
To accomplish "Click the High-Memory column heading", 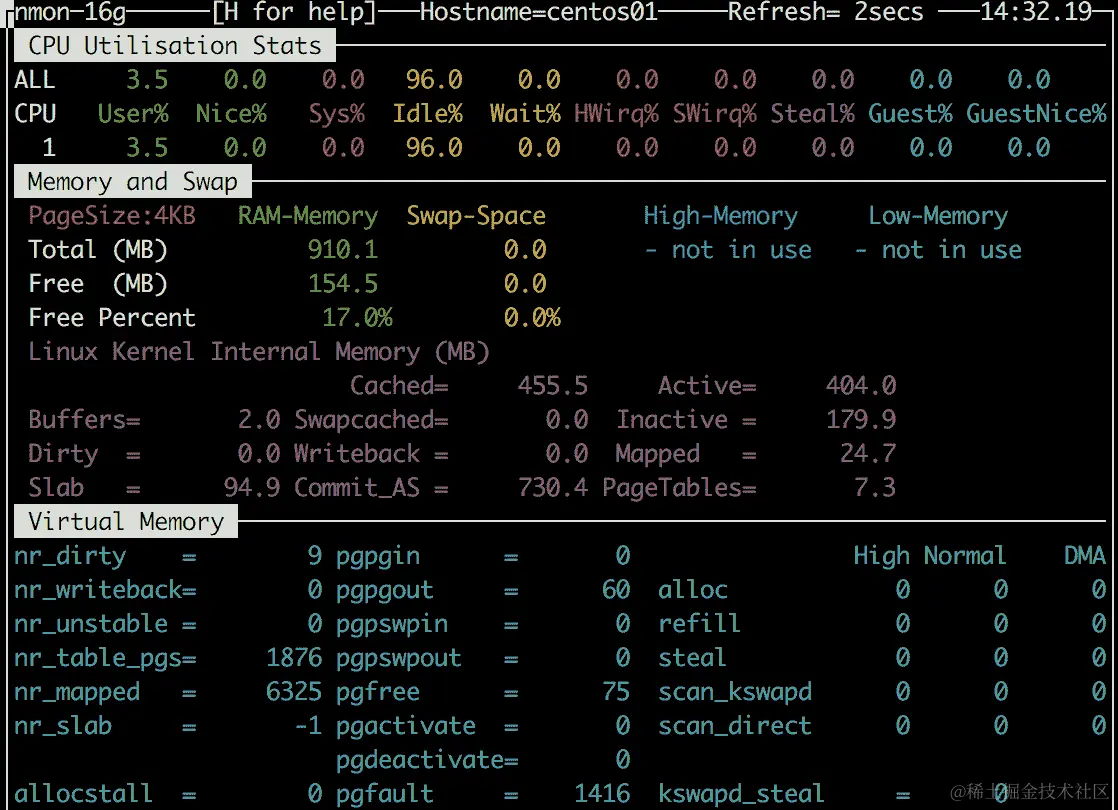I will coord(721,215).
